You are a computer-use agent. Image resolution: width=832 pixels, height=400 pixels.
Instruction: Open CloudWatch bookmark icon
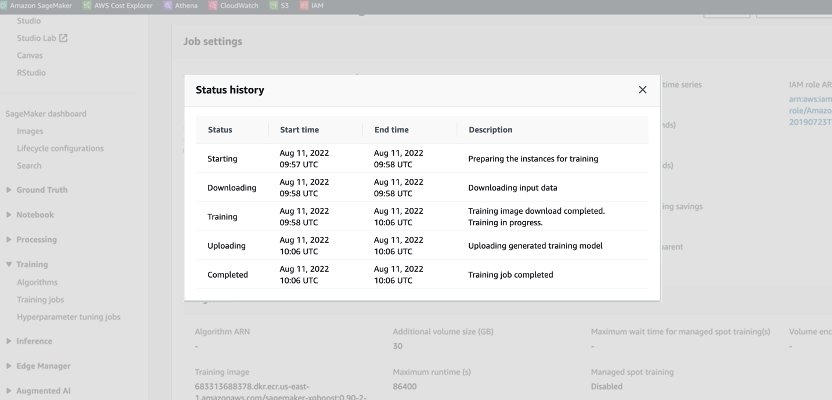pos(213,5)
